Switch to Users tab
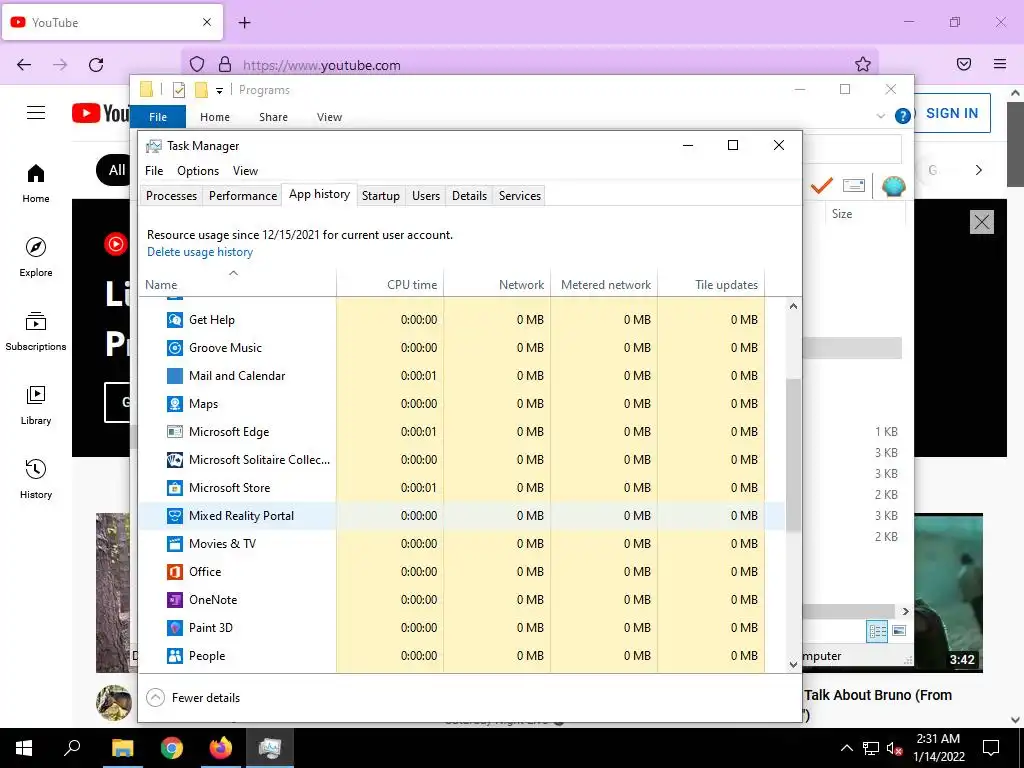Image resolution: width=1024 pixels, height=768 pixels. [426, 196]
